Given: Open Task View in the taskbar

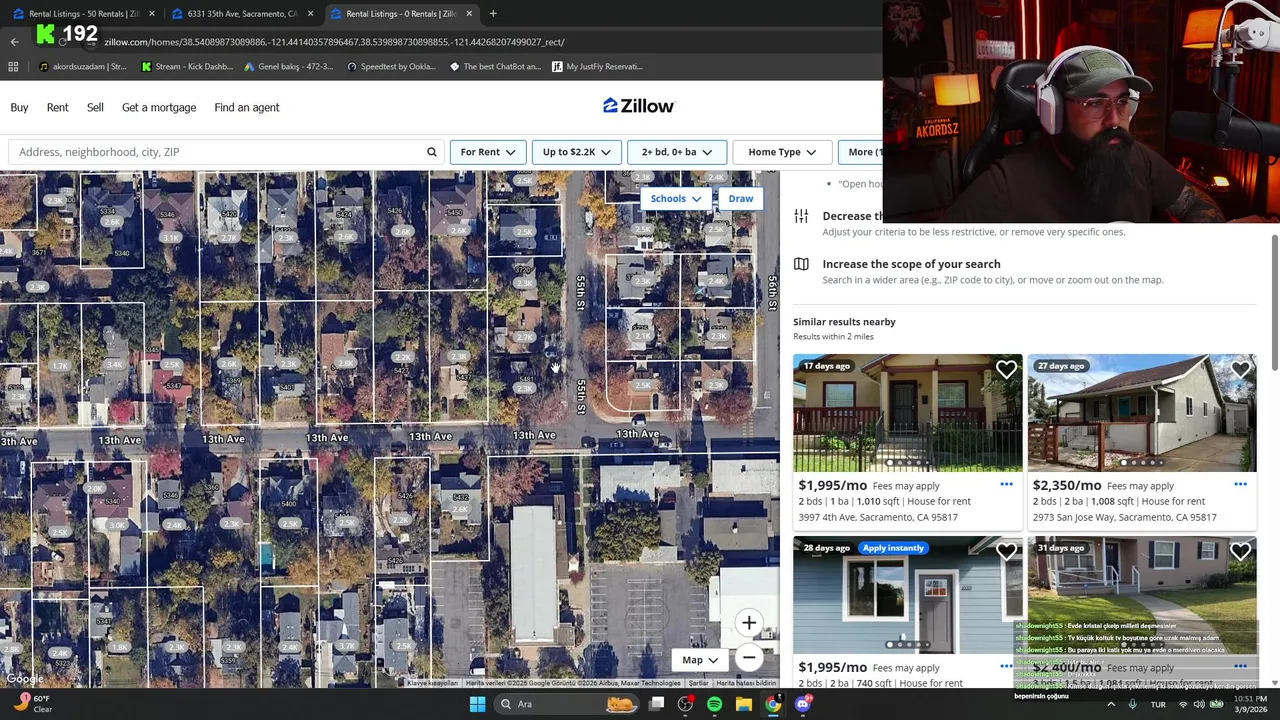Looking at the screenshot, I should pos(656,704).
